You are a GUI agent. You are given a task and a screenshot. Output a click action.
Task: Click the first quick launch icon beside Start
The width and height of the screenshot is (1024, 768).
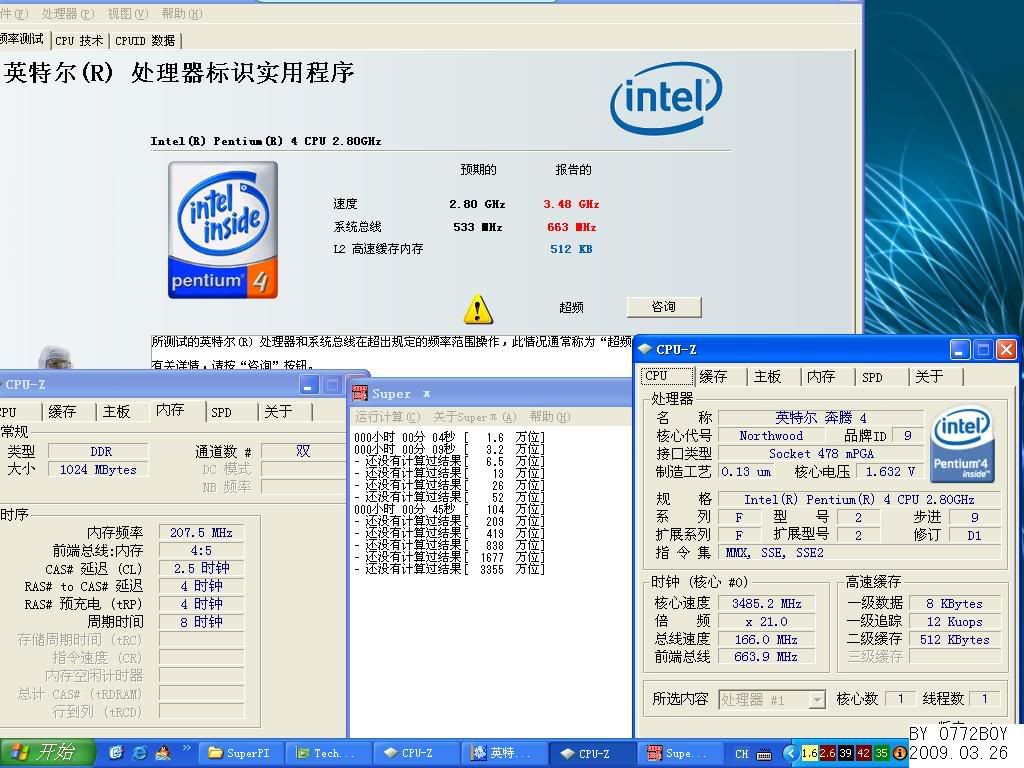(116, 753)
